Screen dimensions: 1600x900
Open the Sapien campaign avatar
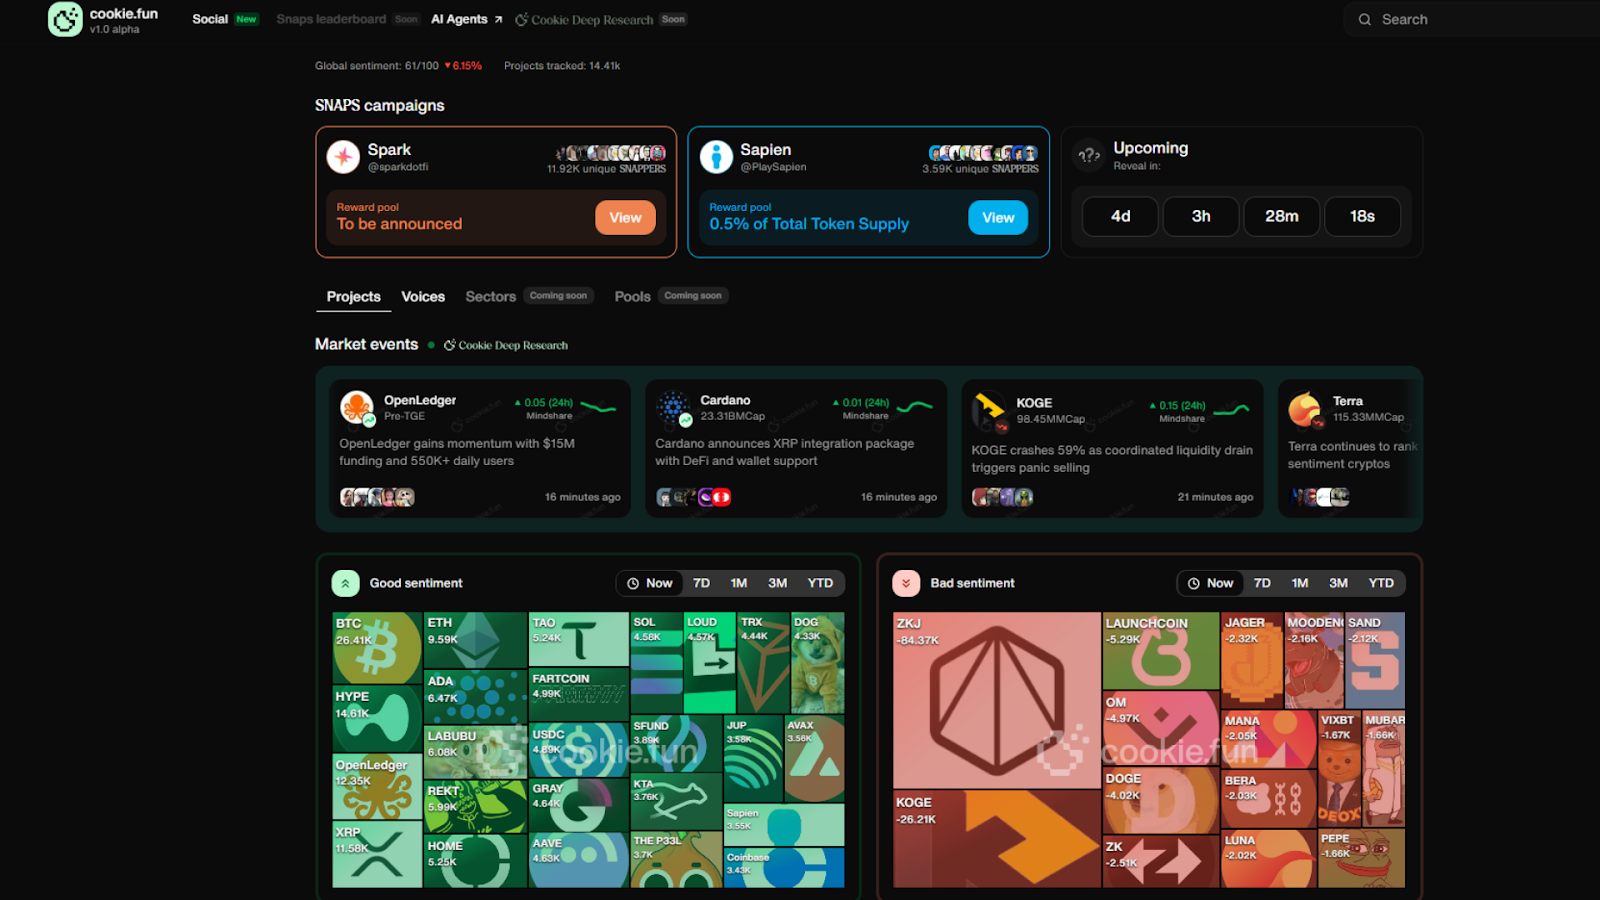coord(716,157)
